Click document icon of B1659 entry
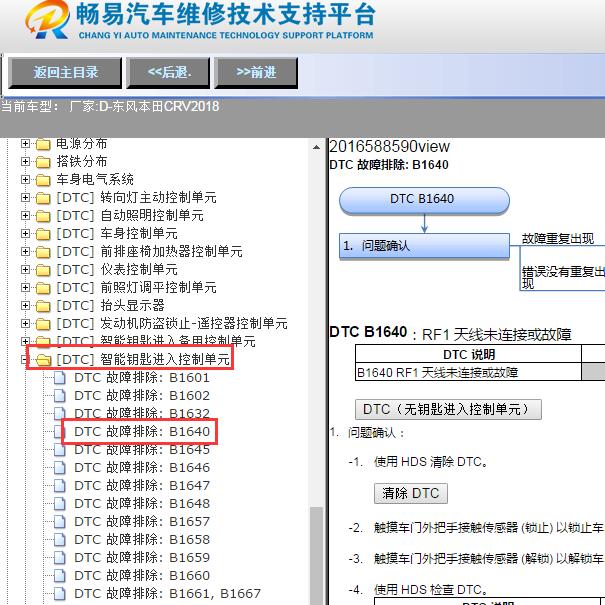The width and height of the screenshot is (605, 605). point(59,558)
